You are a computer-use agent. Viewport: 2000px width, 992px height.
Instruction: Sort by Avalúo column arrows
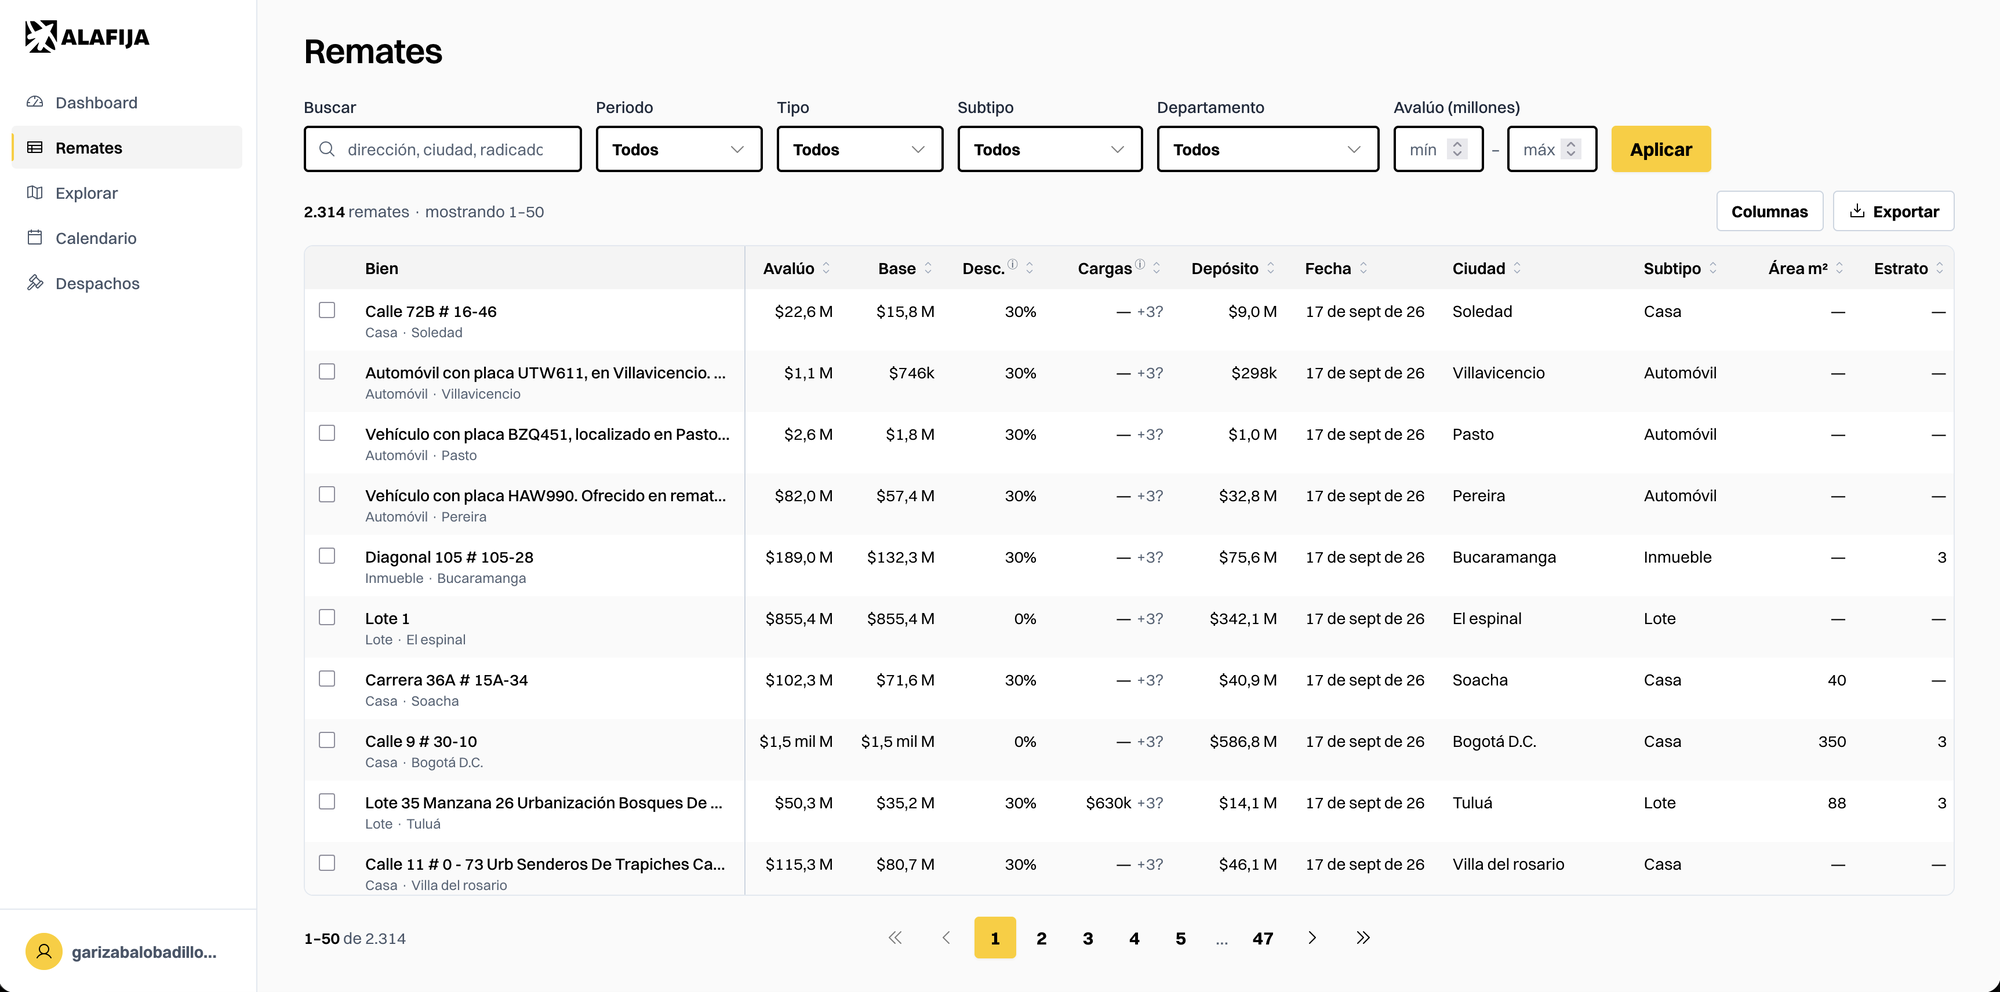click(826, 268)
